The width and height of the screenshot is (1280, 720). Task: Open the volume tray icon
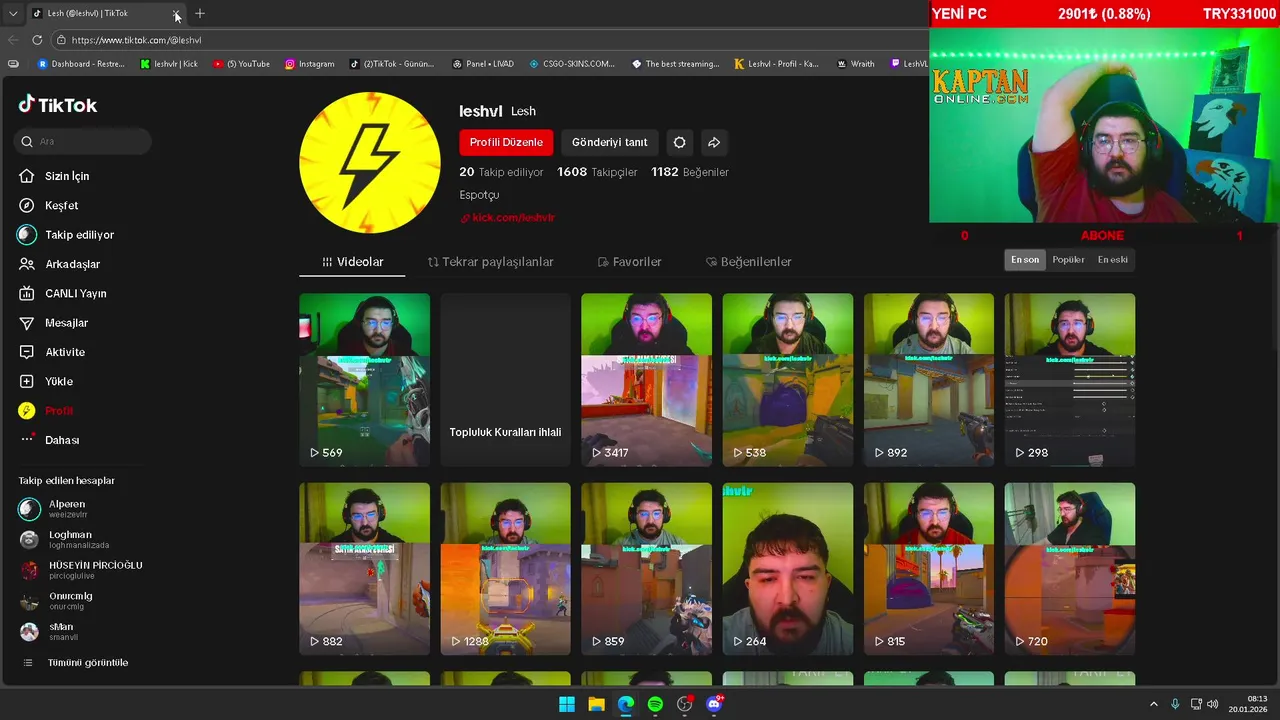[1212, 704]
